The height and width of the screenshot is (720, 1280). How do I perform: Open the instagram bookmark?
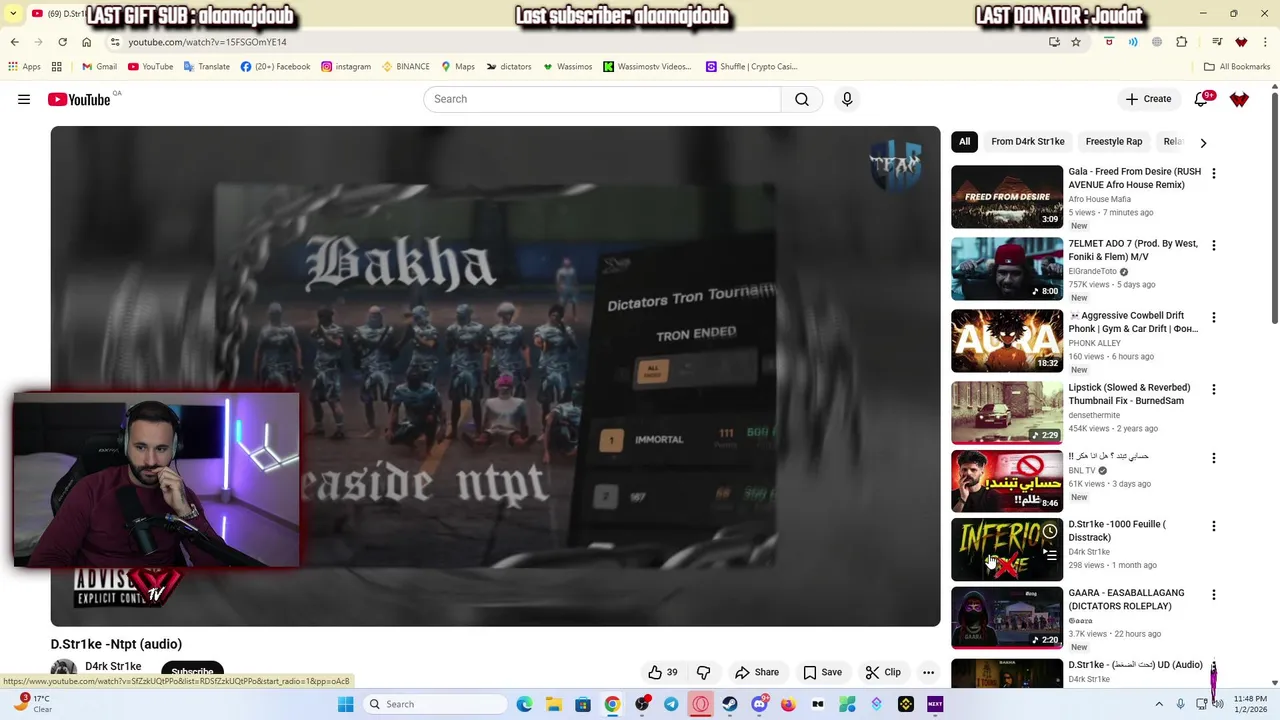tap(346, 67)
